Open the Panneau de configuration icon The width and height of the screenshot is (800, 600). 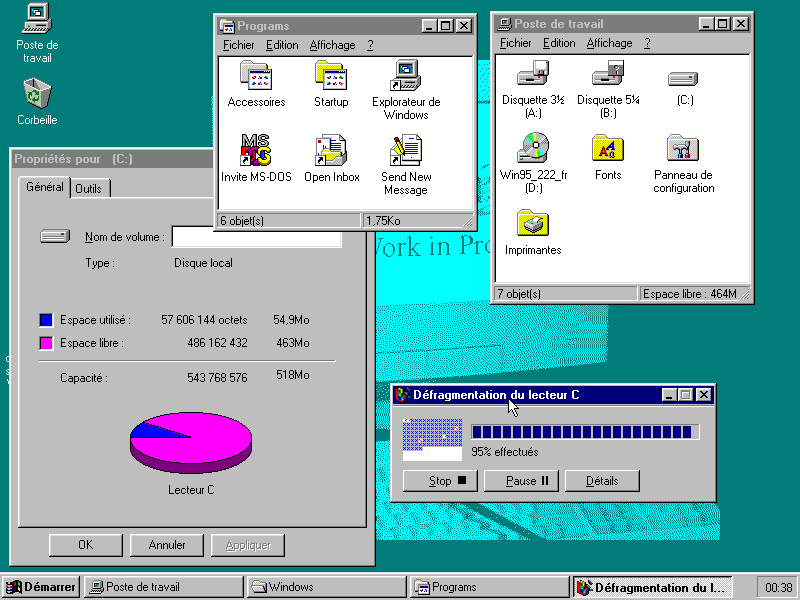tap(683, 148)
